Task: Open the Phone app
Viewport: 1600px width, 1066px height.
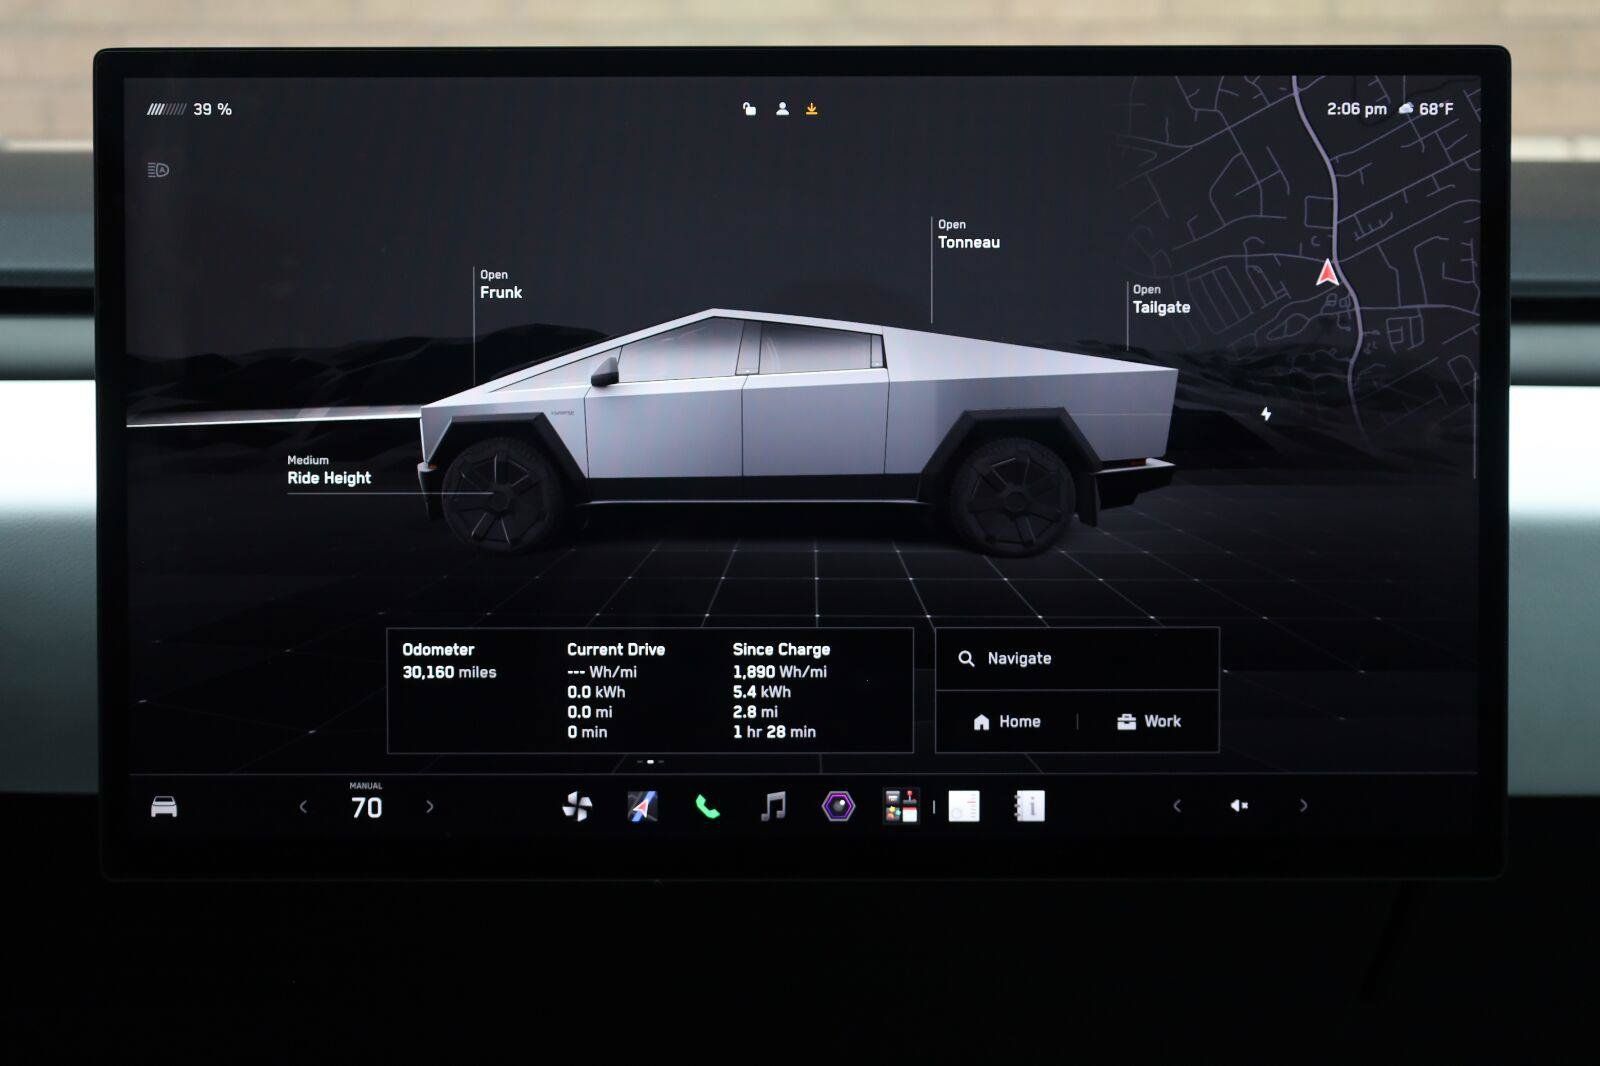Action: [707, 806]
